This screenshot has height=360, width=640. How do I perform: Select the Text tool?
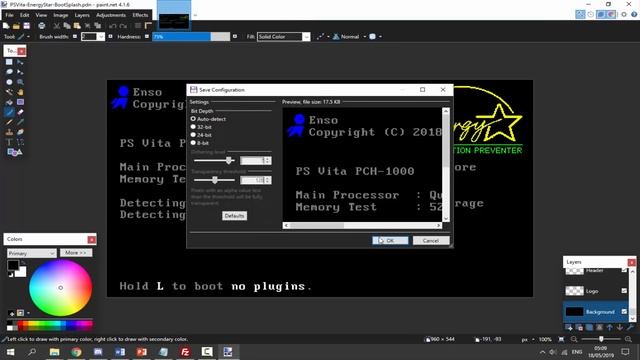(x=9, y=142)
